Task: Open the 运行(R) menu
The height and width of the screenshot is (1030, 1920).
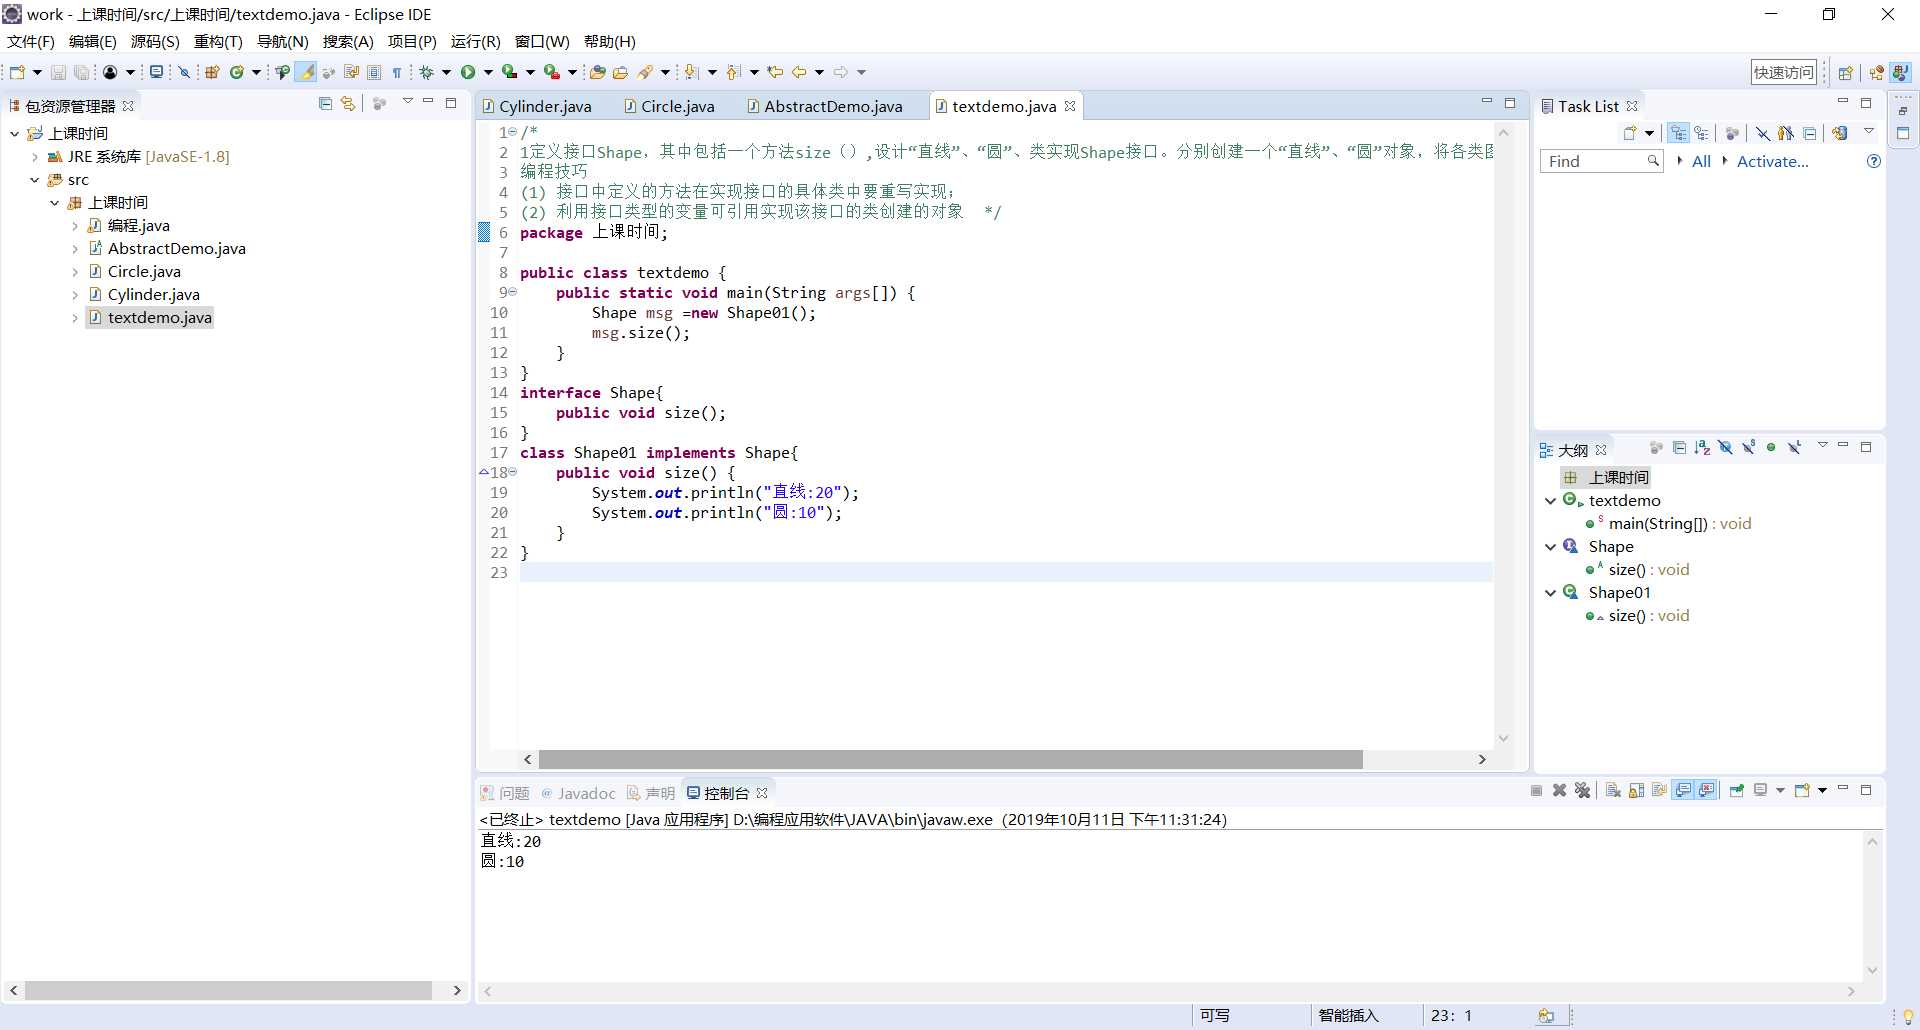Action: click(x=475, y=41)
